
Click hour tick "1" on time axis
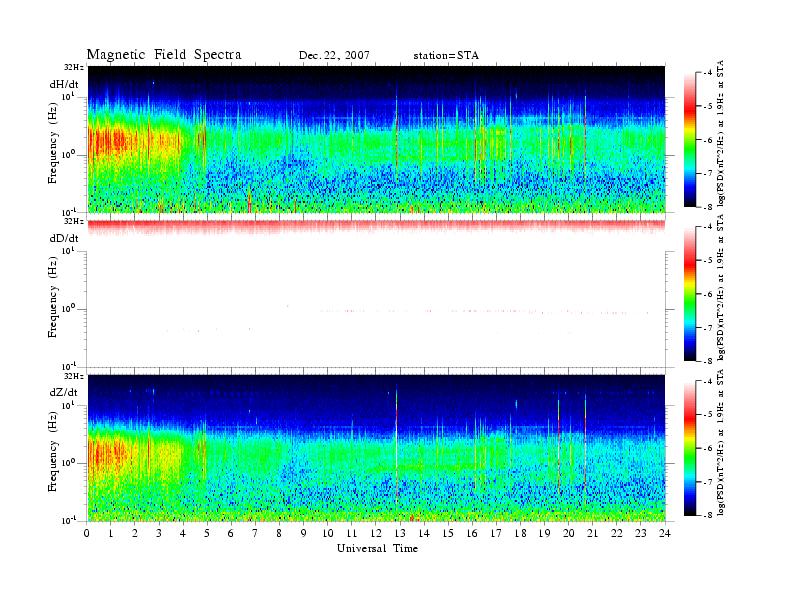[x=111, y=533]
